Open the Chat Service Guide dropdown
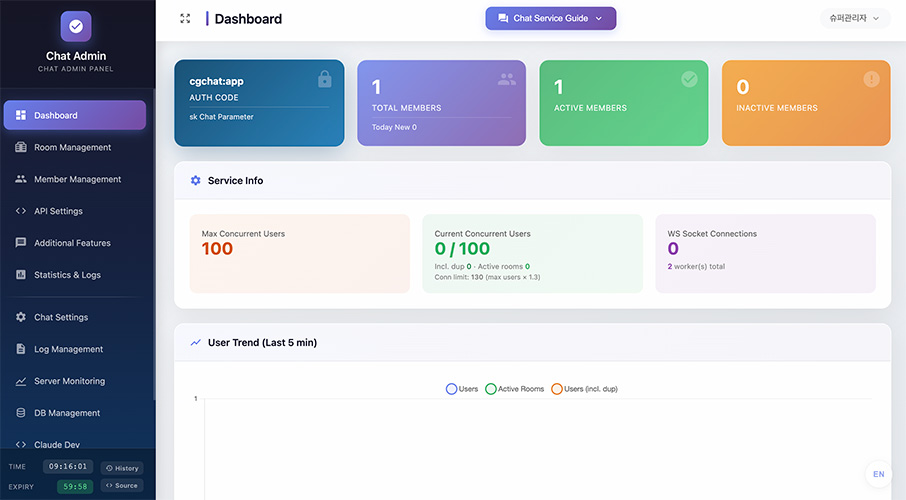 pyautogui.click(x=551, y=18)
